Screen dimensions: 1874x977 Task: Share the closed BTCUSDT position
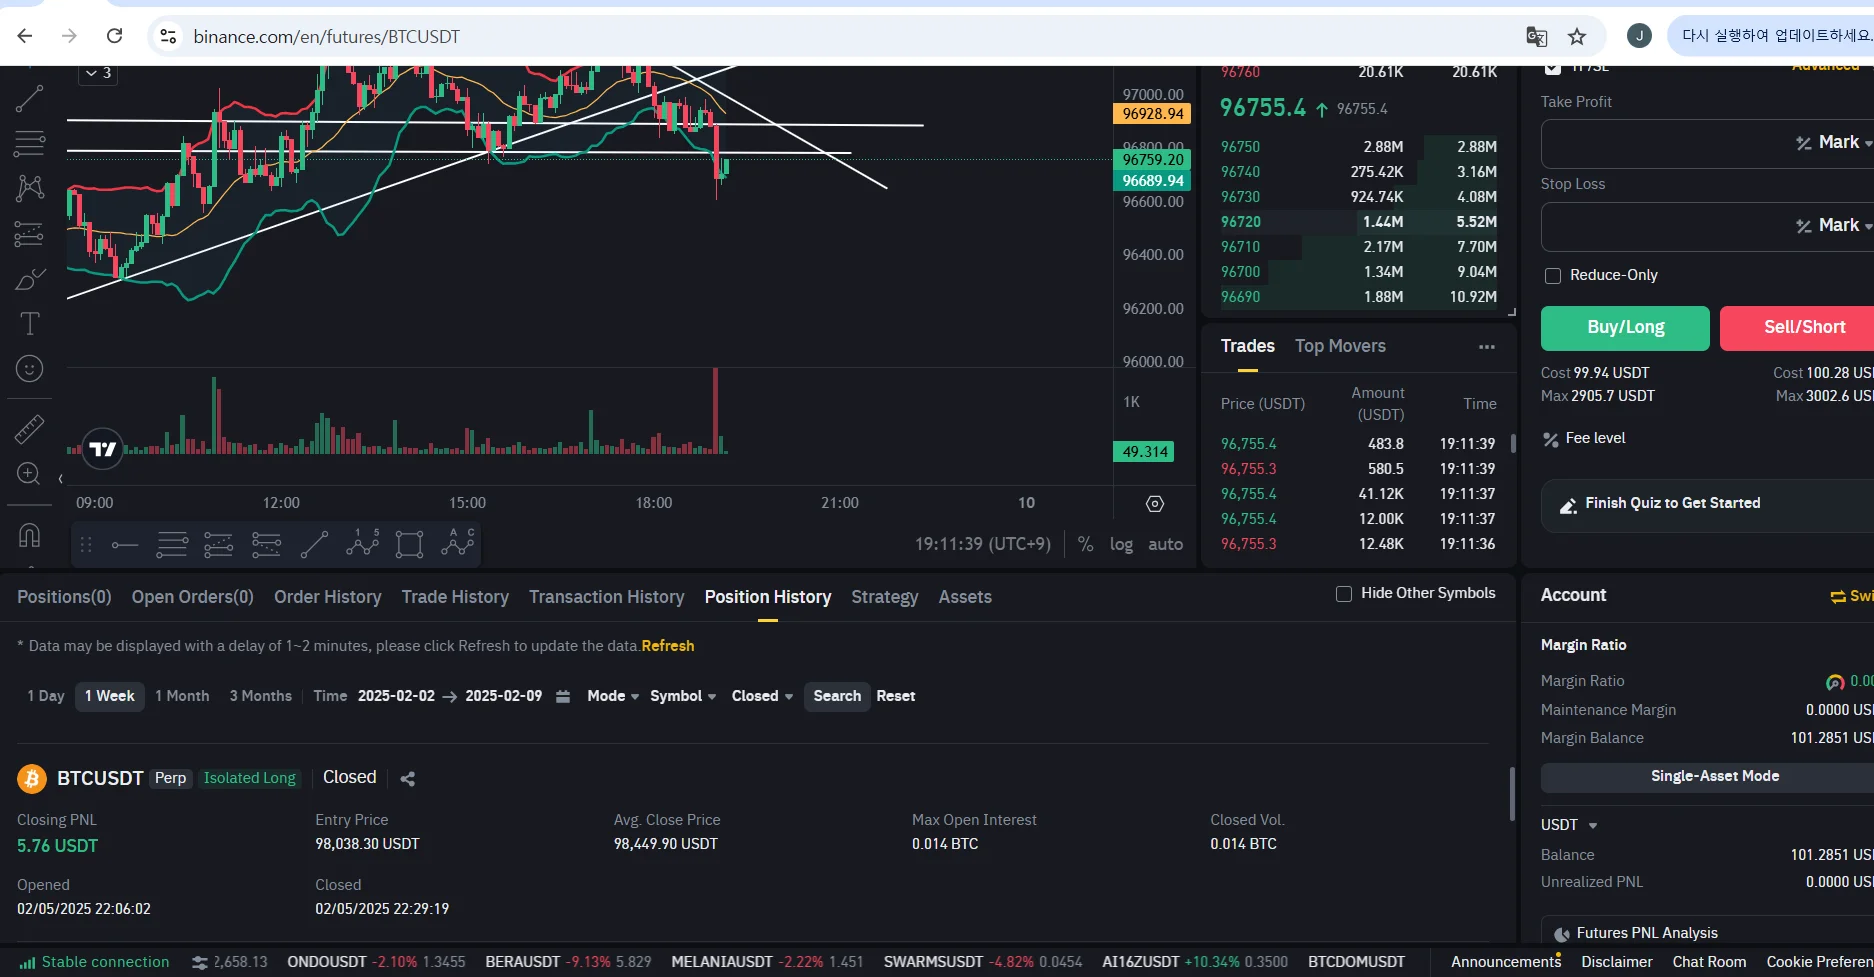click(408, 779)
